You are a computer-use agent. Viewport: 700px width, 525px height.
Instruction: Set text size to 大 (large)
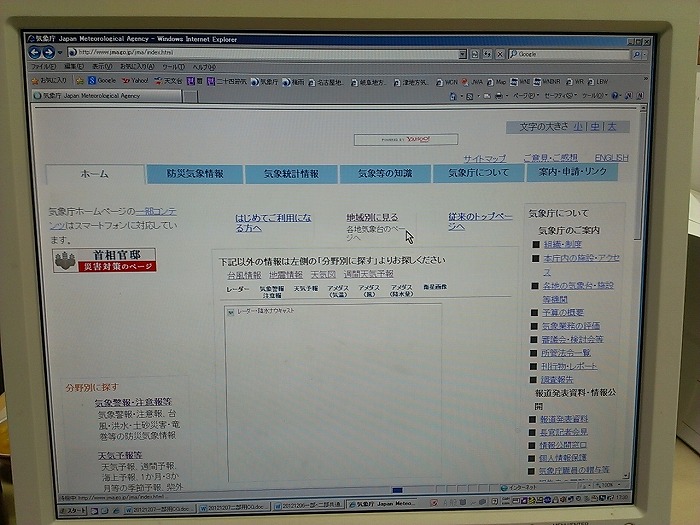coord(612,127)
